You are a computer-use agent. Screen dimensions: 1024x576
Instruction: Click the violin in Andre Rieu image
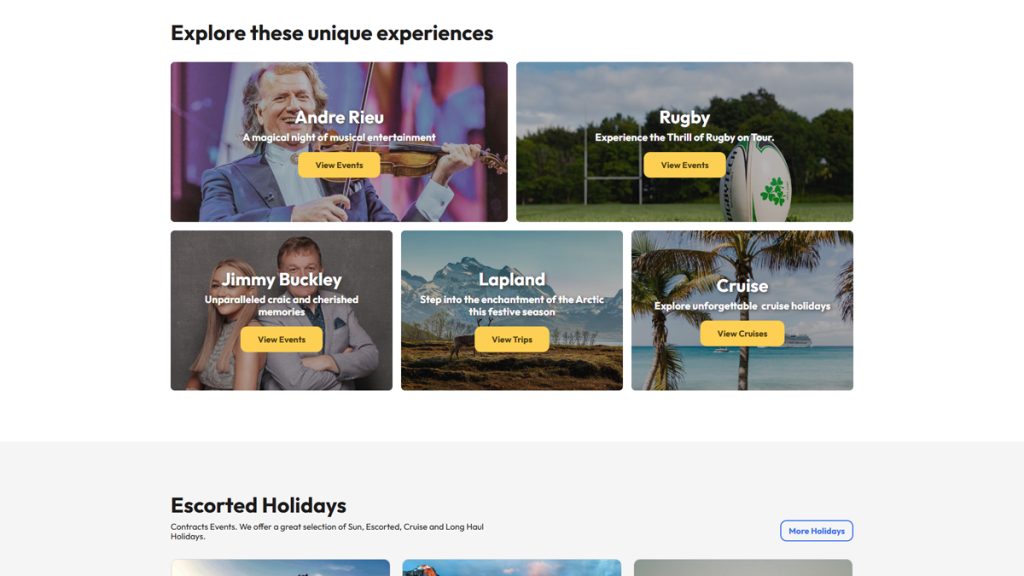coord(424,158)
